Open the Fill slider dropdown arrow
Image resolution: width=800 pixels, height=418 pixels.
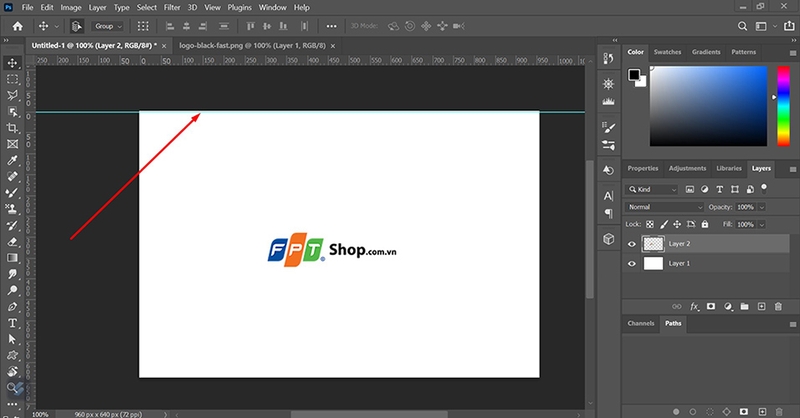(x=762, y=224)
